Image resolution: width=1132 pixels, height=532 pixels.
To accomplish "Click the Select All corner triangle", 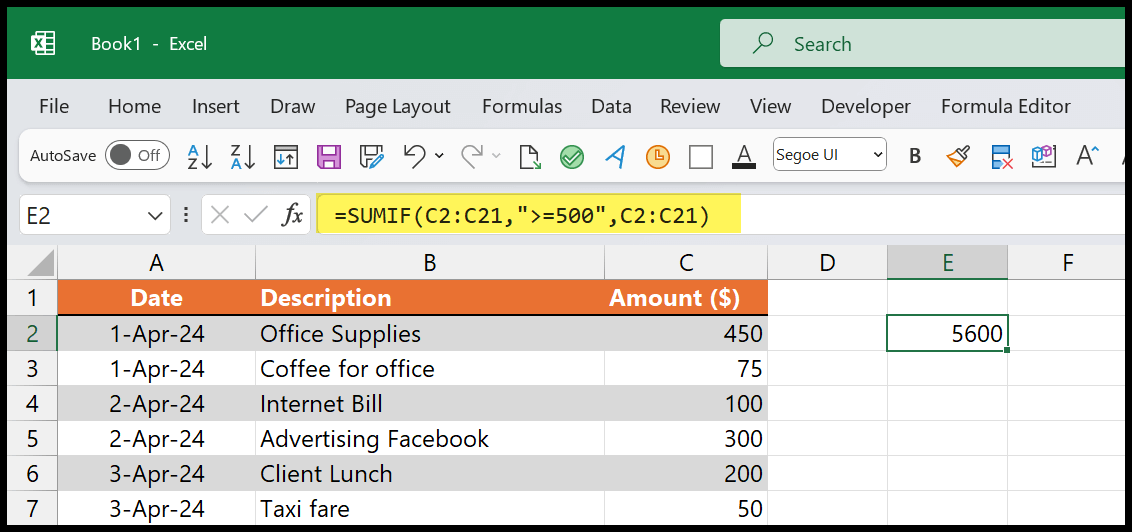I will tap(41, 263).
